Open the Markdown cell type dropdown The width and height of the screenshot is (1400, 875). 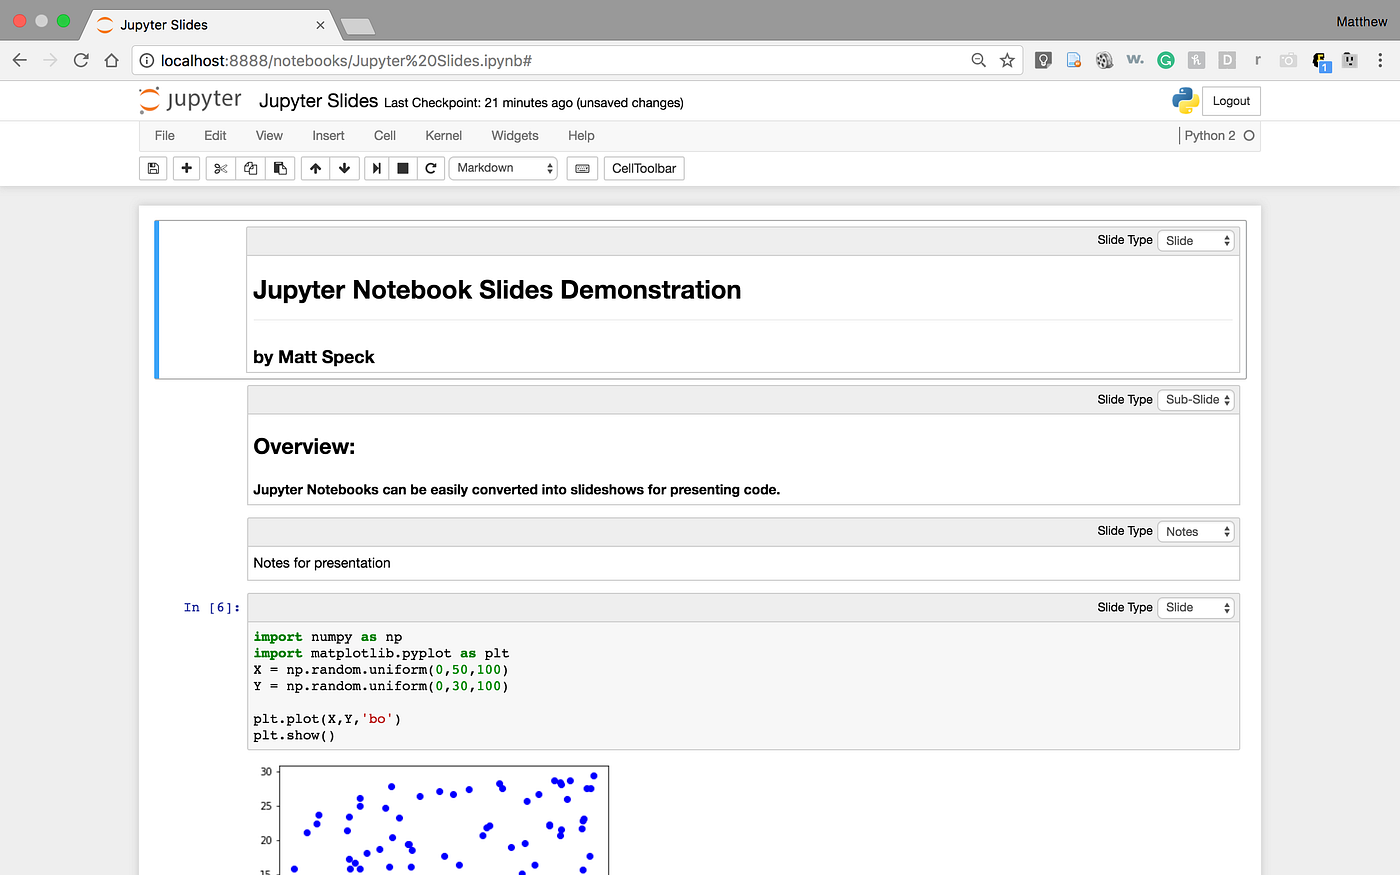(503, 168)
